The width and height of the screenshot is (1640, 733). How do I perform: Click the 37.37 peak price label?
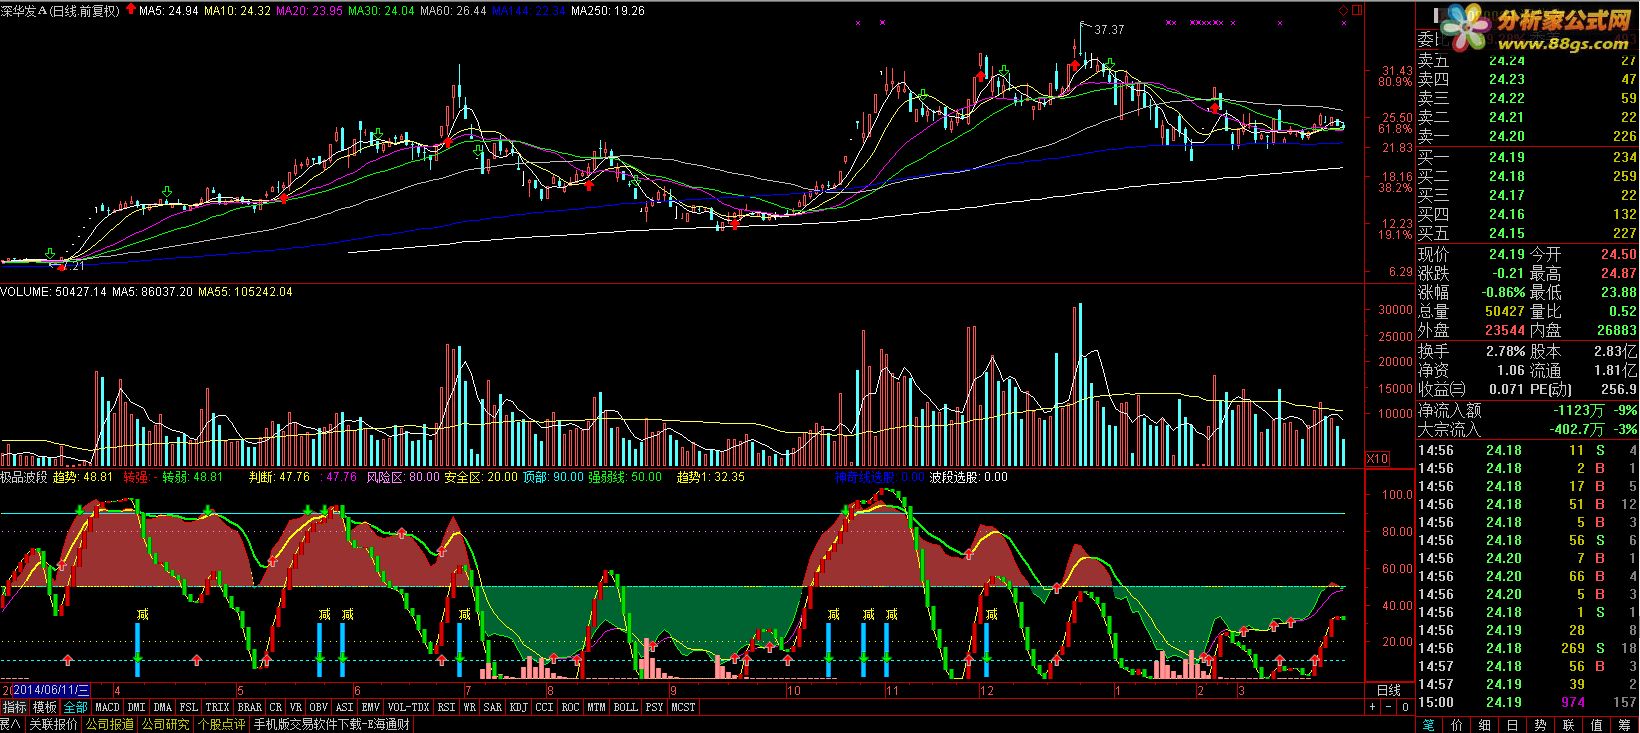pos(1109,30)
